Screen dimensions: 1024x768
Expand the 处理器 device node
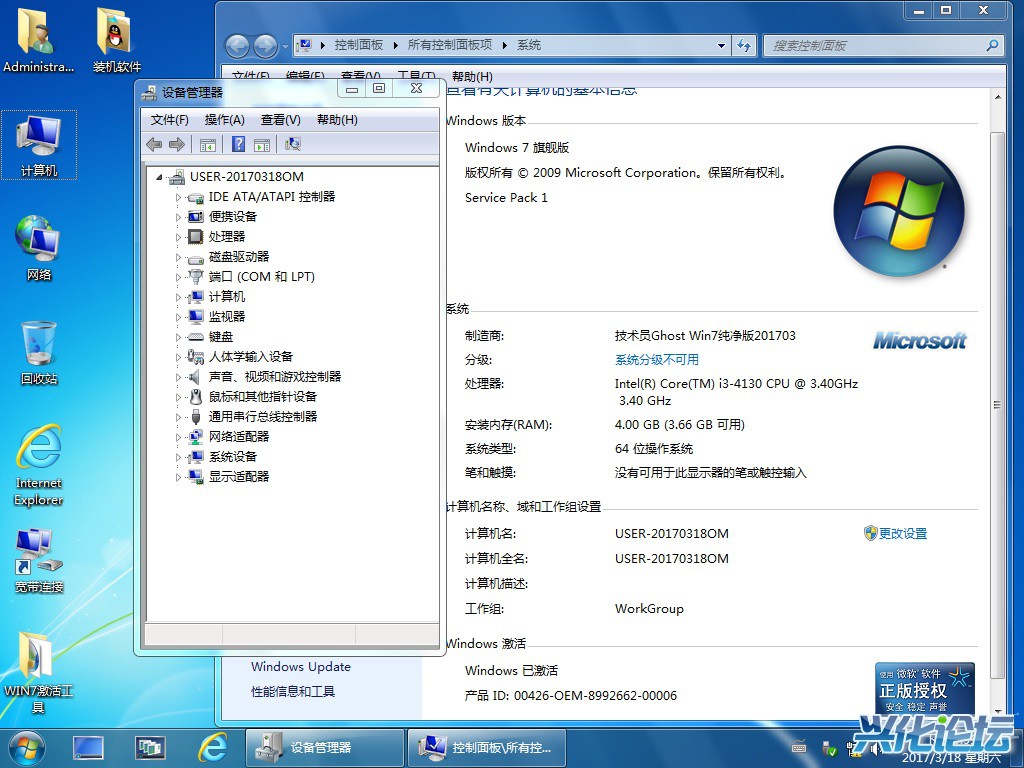click(x=179, y=237)
